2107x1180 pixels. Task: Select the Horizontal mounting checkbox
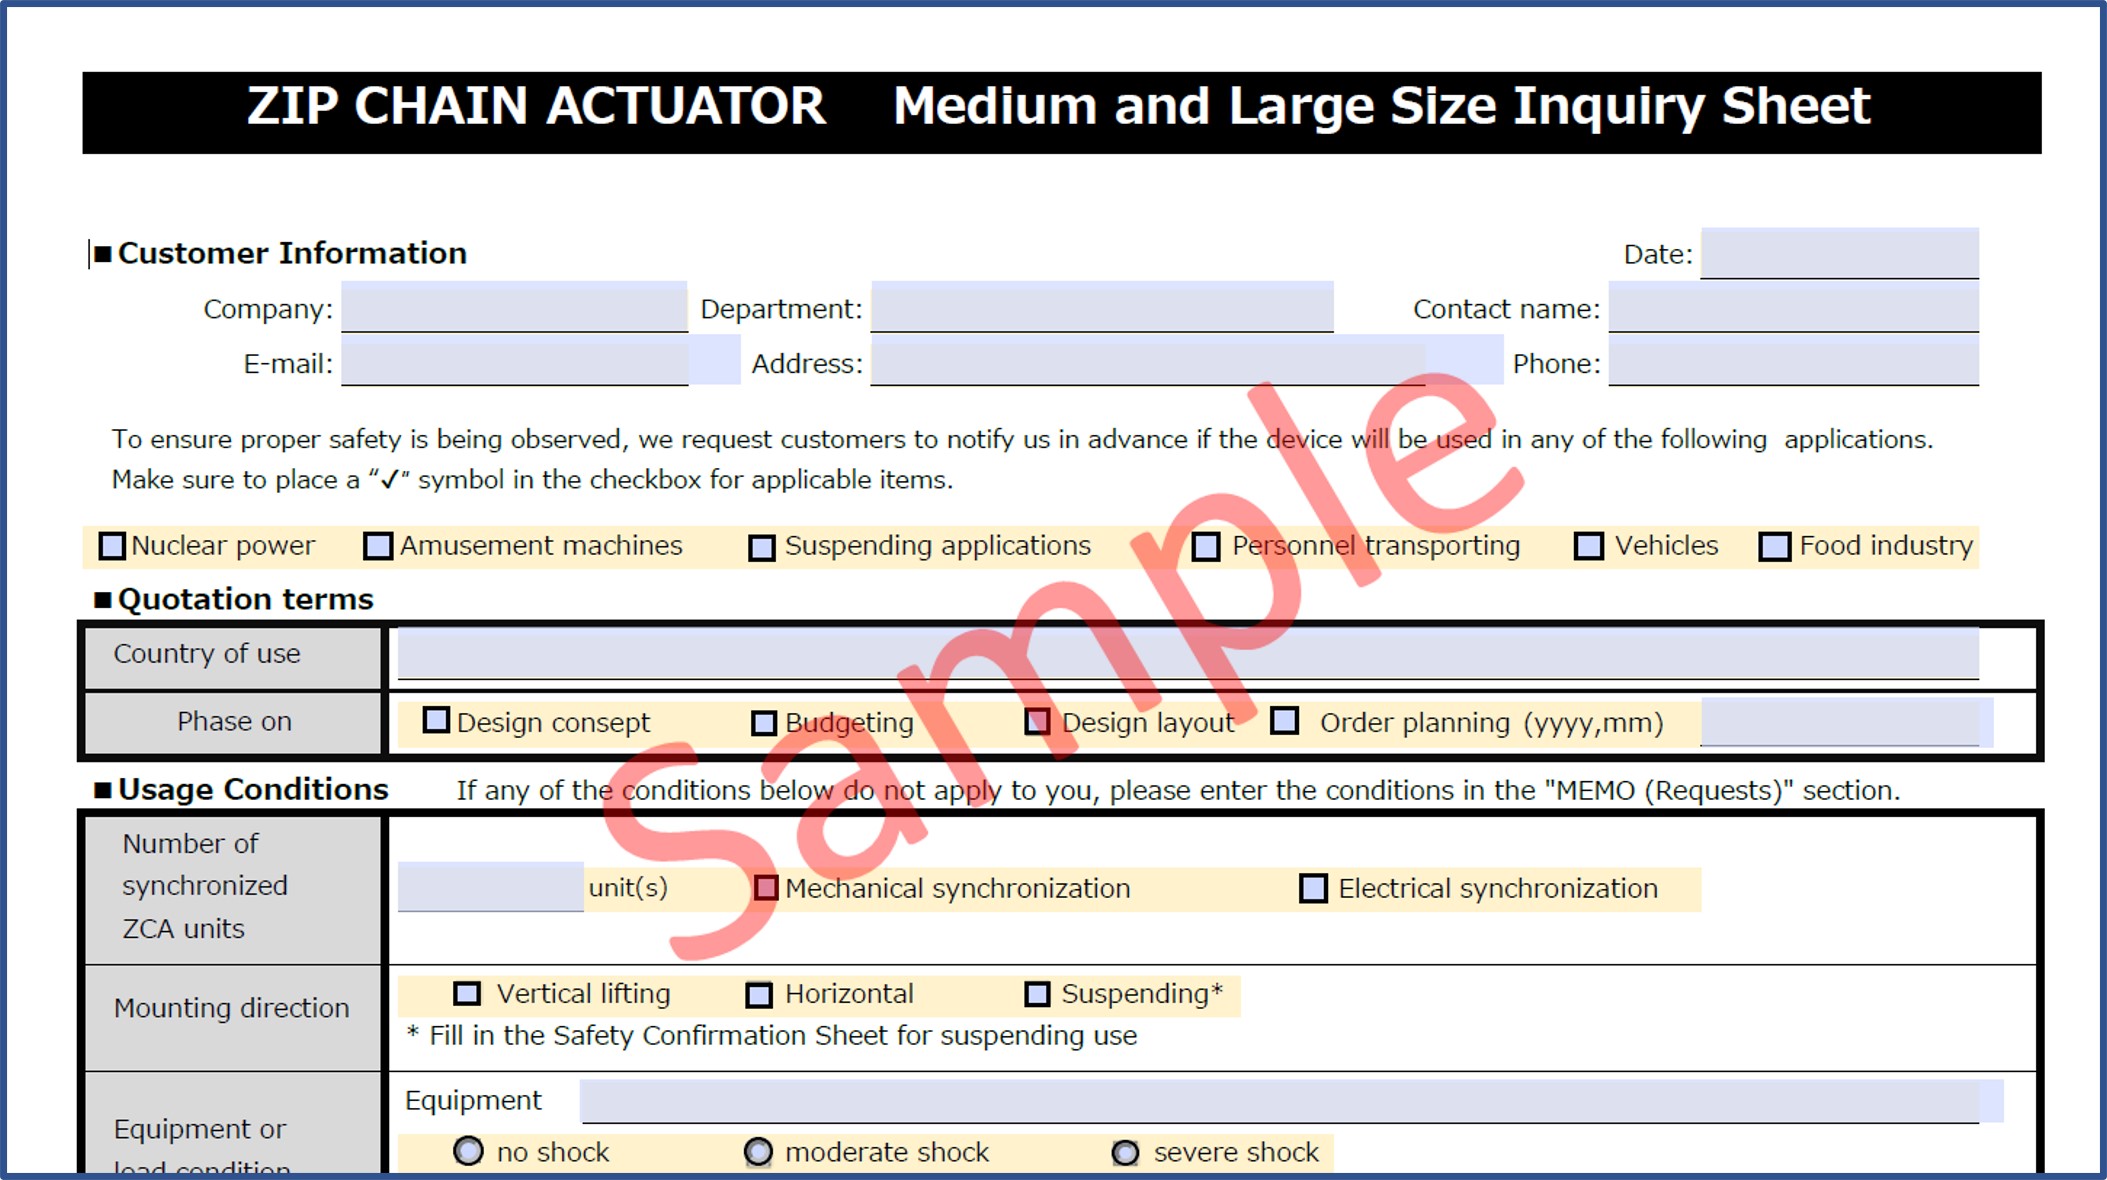pos(759,995)
